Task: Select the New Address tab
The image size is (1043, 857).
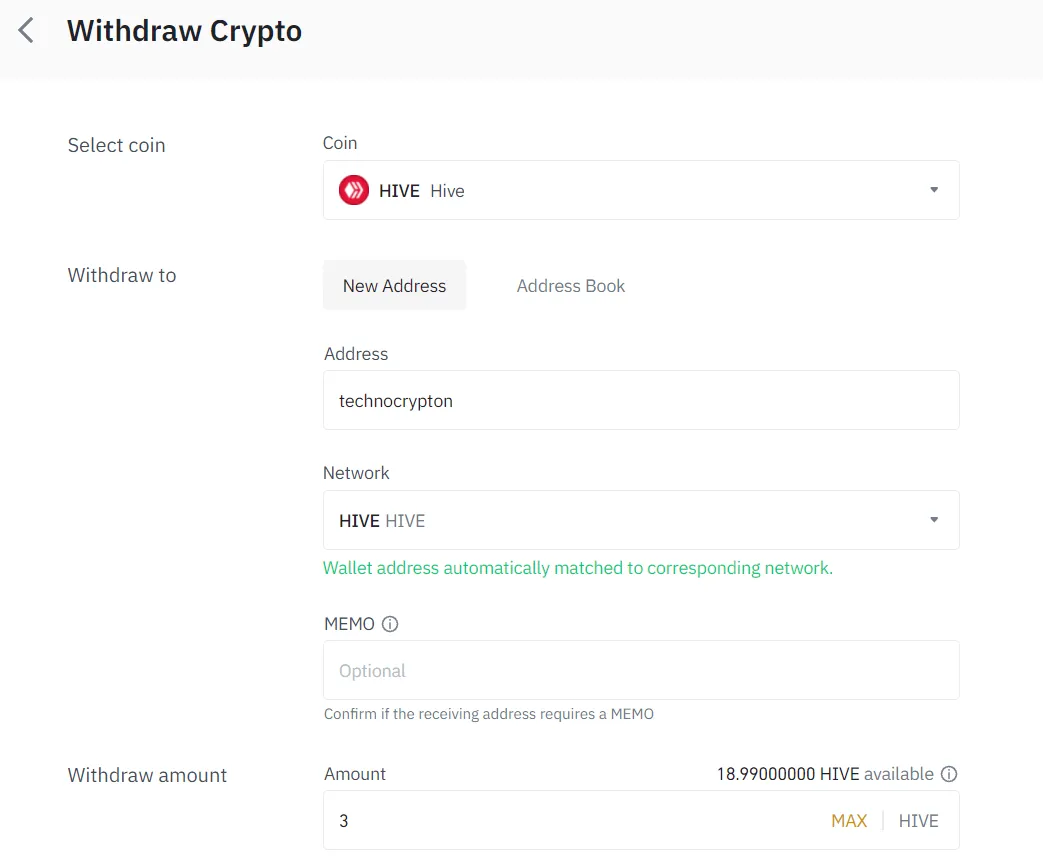Action: tap(394, 285)
